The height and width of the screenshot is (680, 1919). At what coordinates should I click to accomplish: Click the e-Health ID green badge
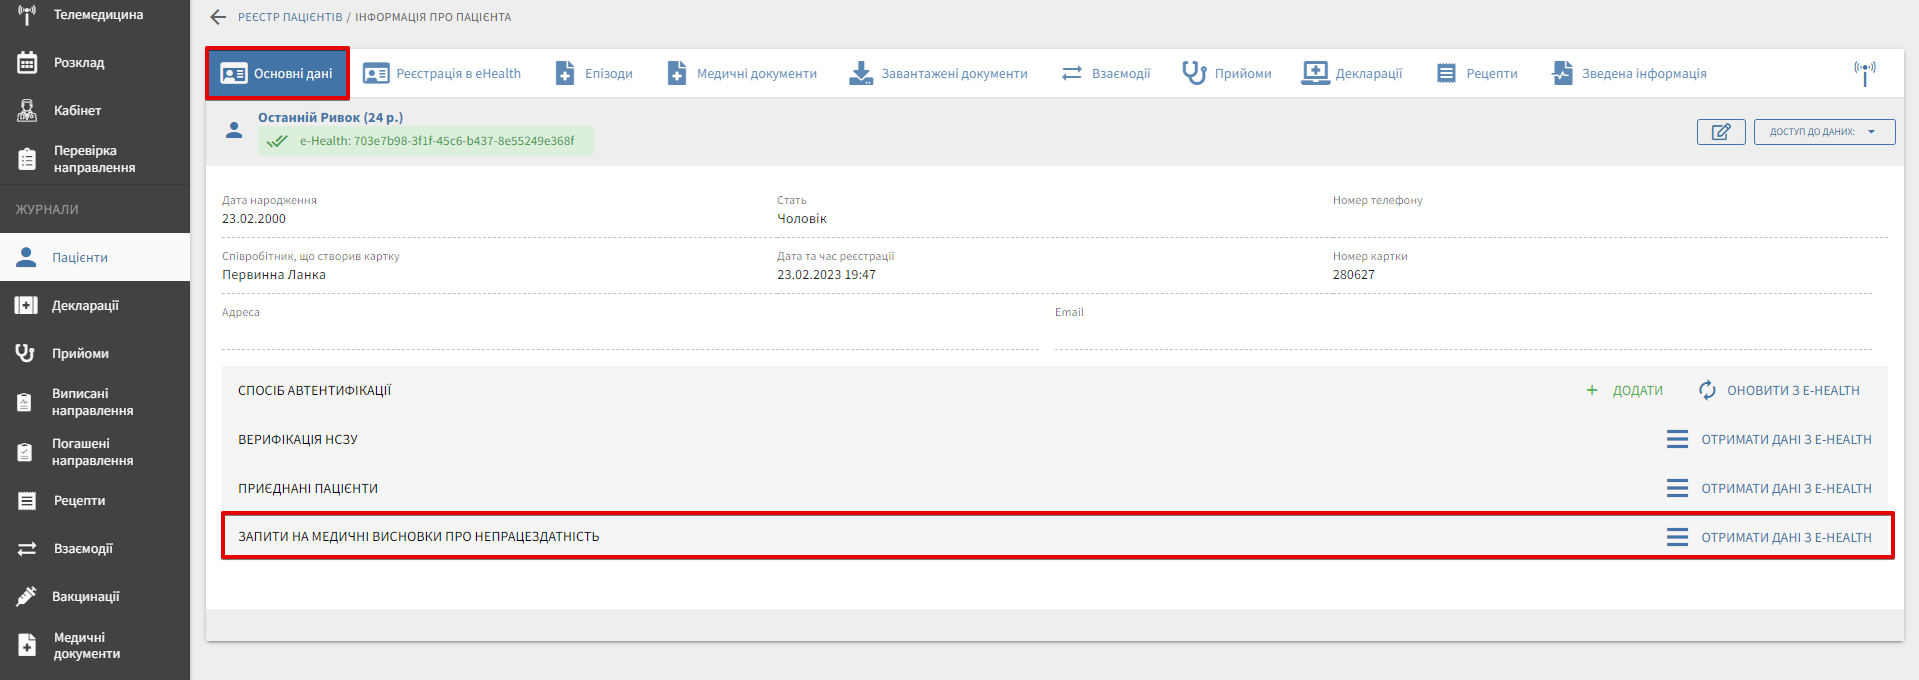coord(425,141)
